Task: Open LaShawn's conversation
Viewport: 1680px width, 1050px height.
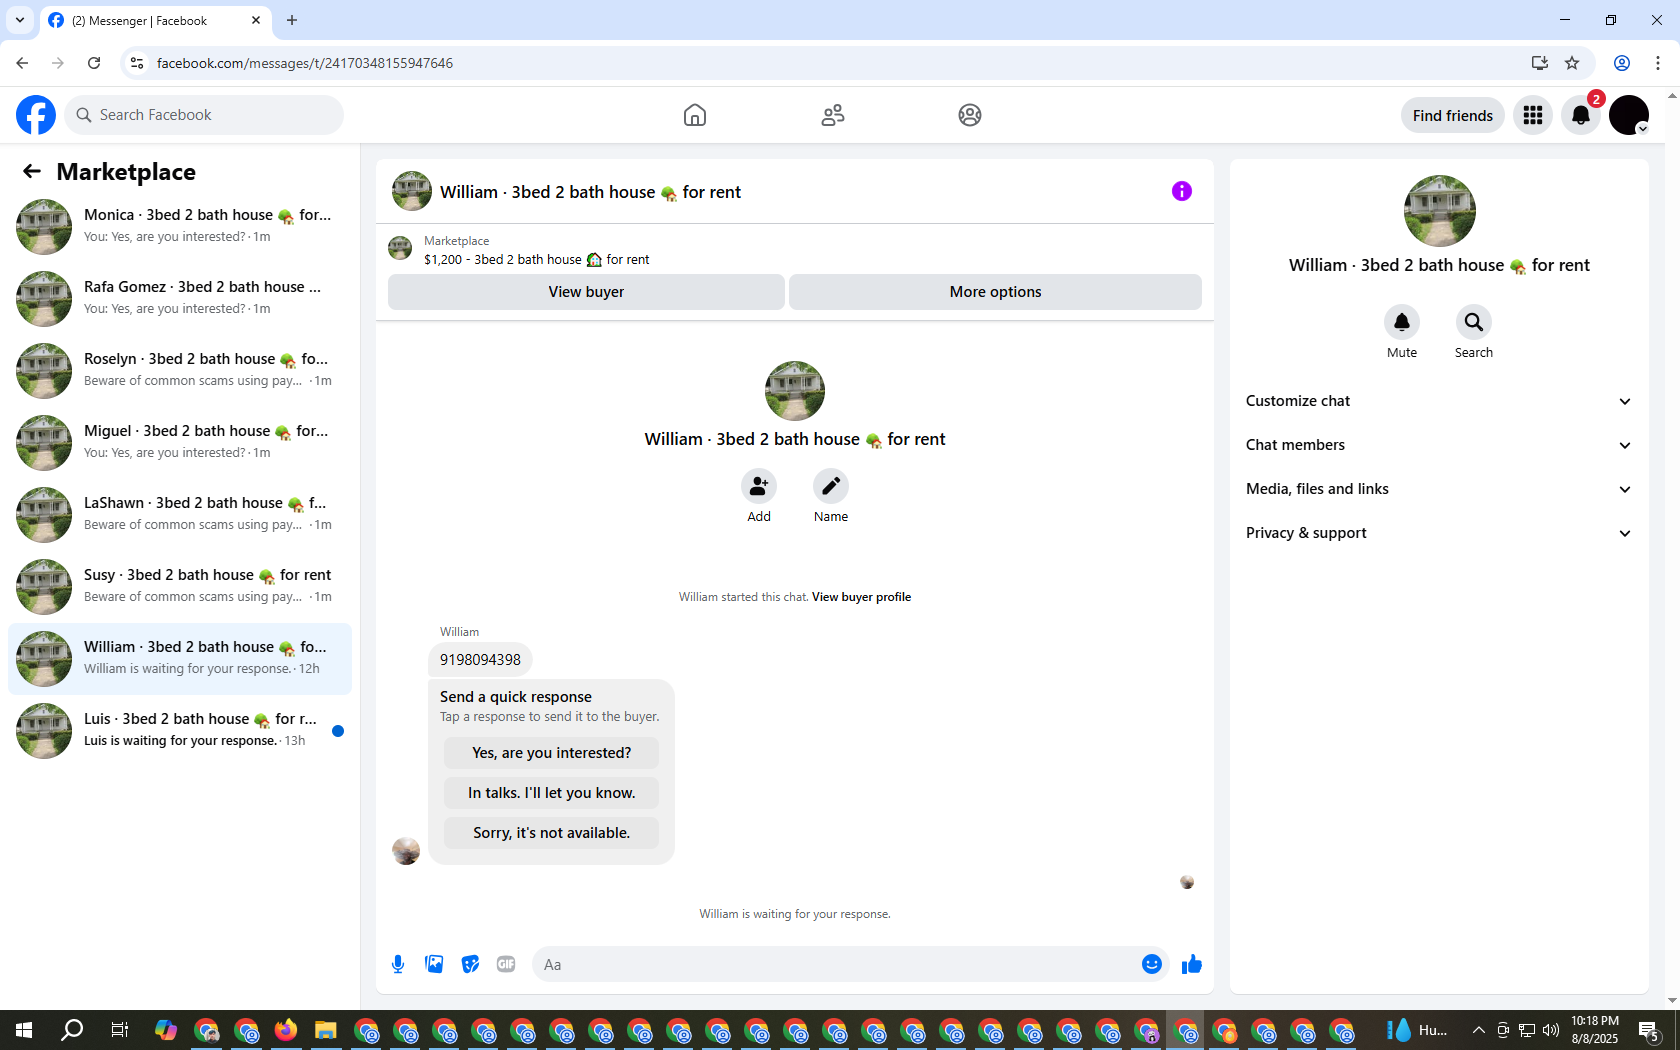Action: 180,514
